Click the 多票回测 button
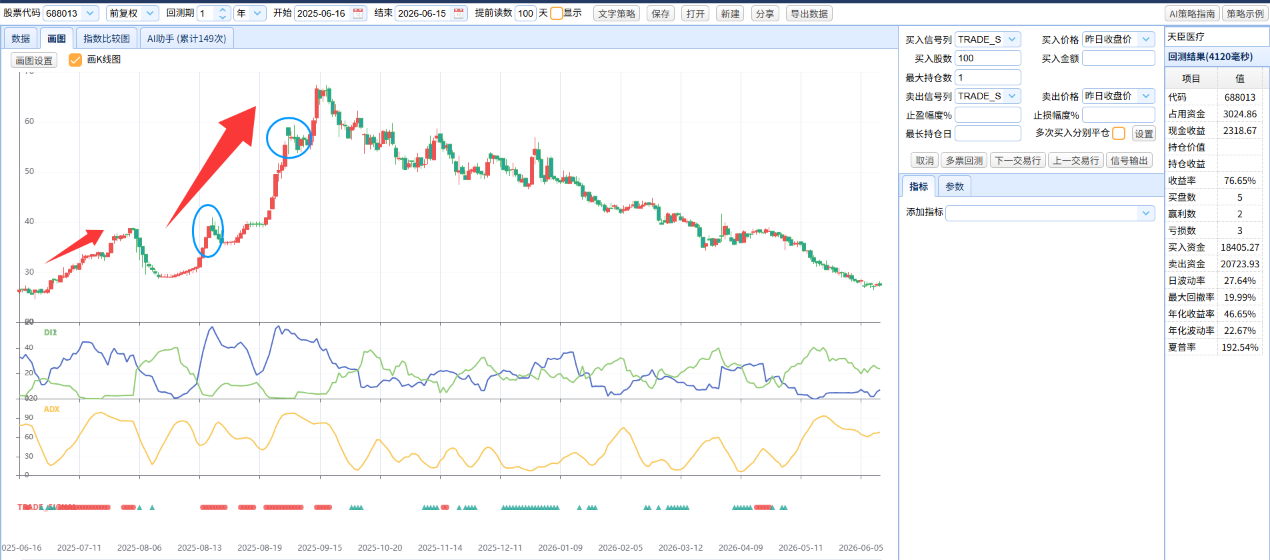1270x560 pixels. click(963, 160)
